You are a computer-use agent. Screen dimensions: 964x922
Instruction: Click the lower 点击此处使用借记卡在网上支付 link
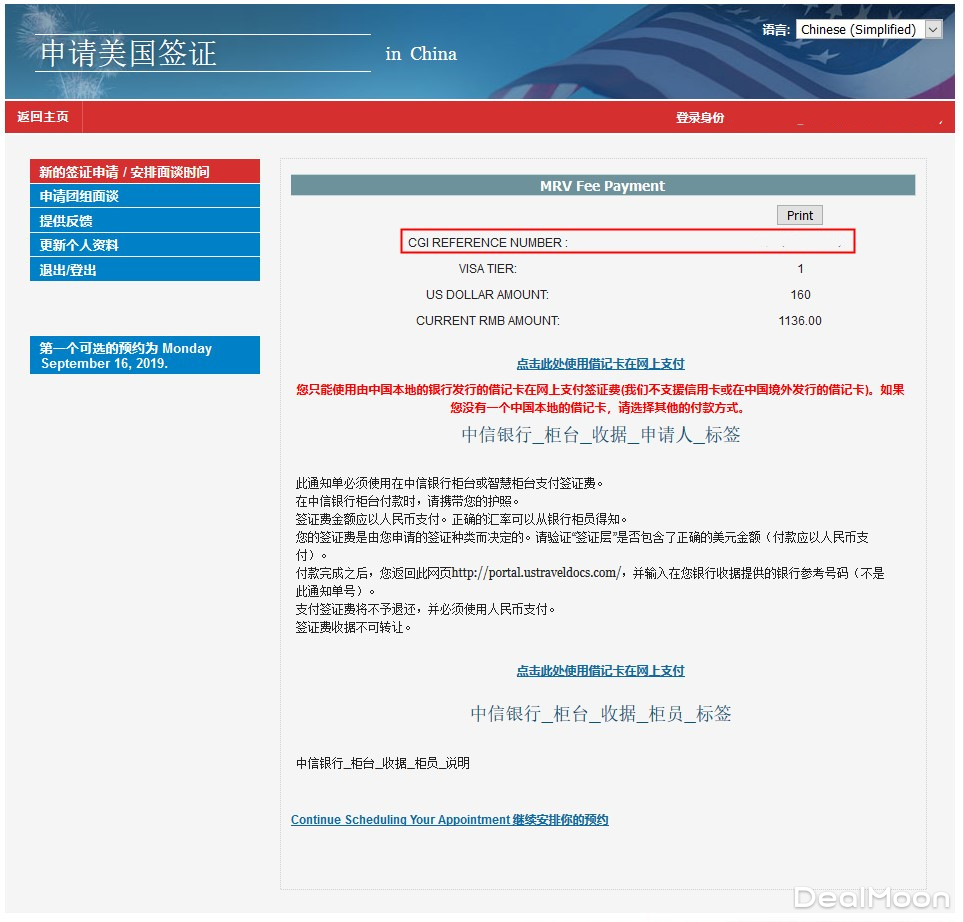600,671
